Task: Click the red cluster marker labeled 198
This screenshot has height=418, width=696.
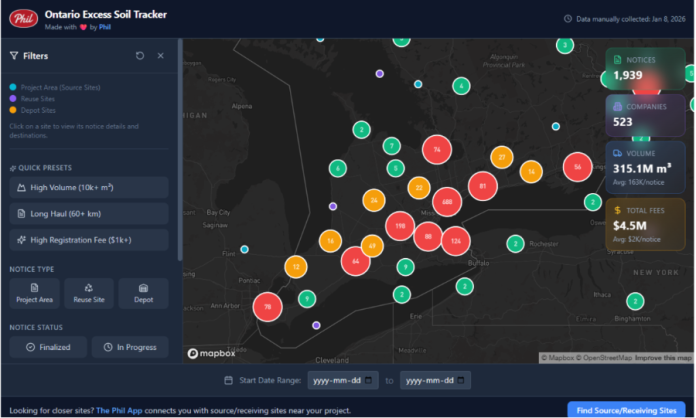Action: click(x=400, y=226)
